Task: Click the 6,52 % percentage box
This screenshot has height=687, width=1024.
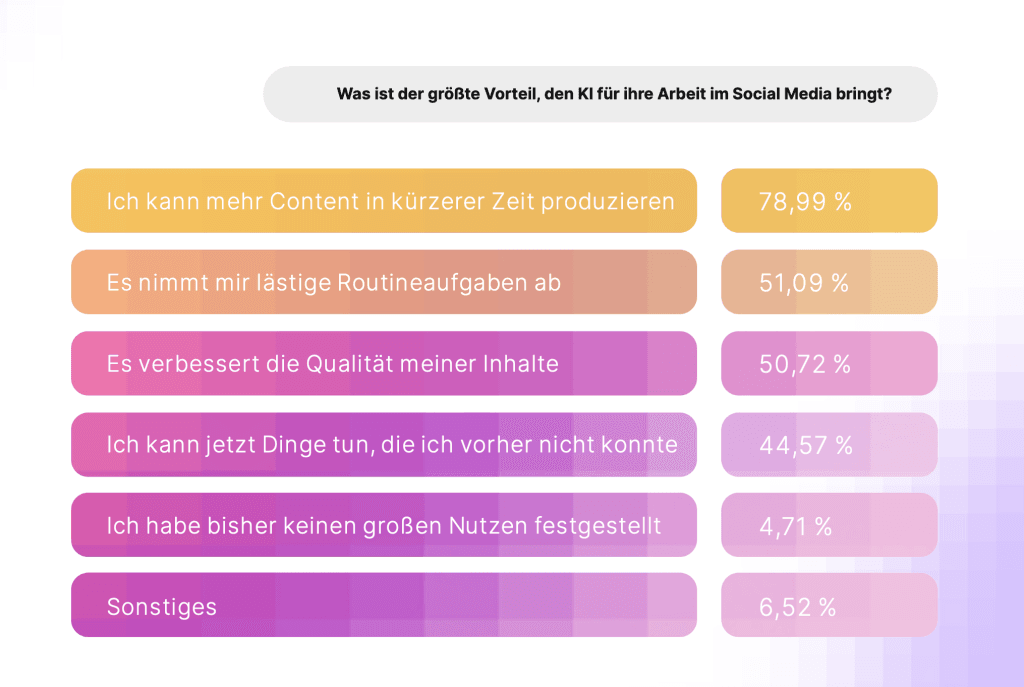Action: [829, 606]
